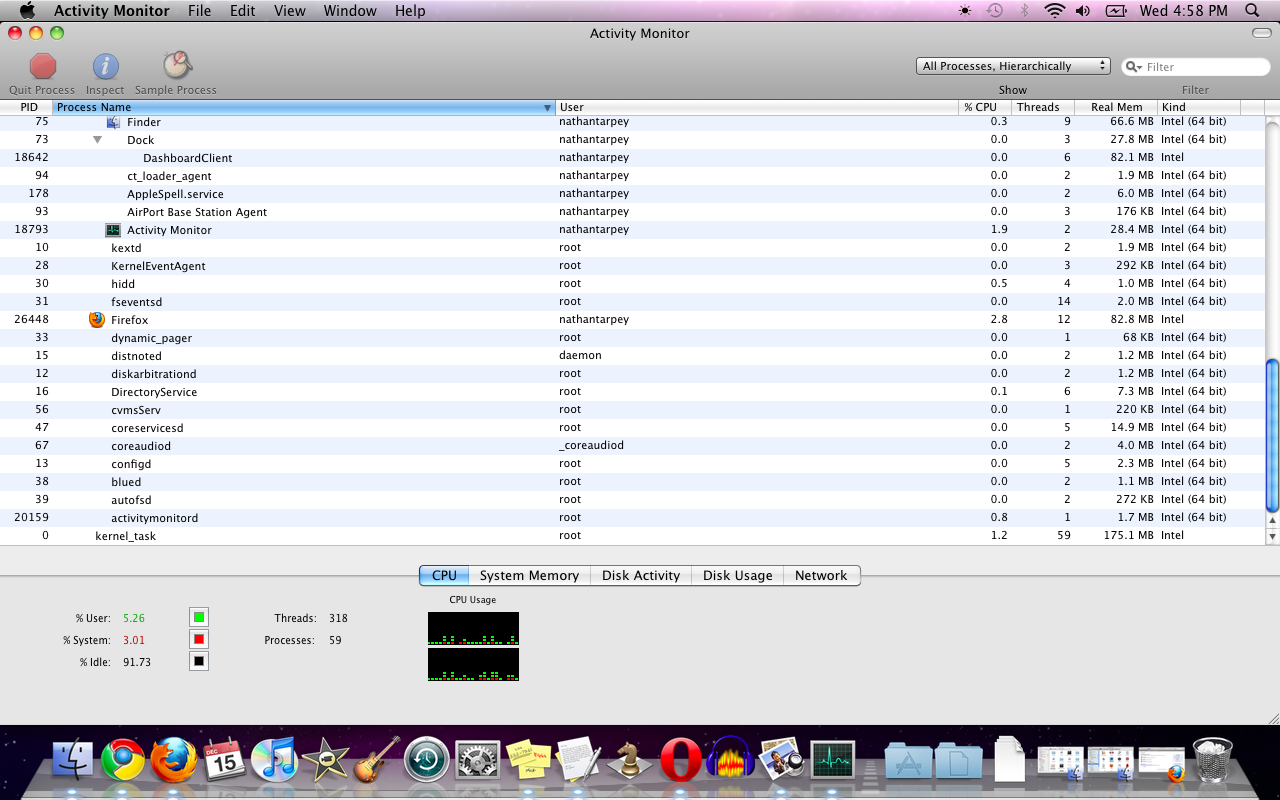Select the Activity Monitor row icon in the list
This screenshot has width=1280, height=800.
pyautogui.click(x=113, y=230)
